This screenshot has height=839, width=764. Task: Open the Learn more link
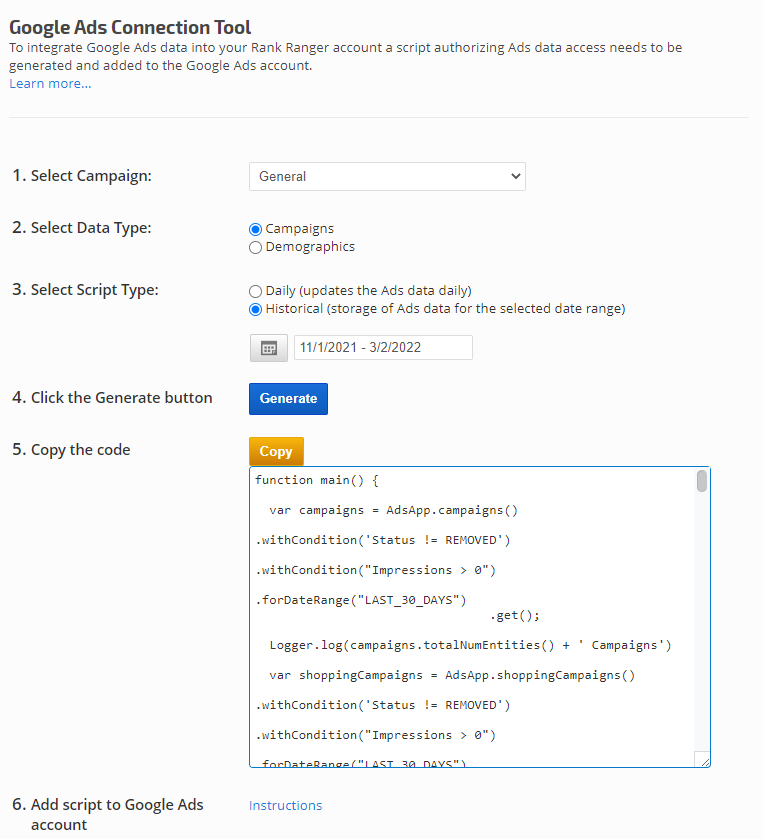click(50, 83)
